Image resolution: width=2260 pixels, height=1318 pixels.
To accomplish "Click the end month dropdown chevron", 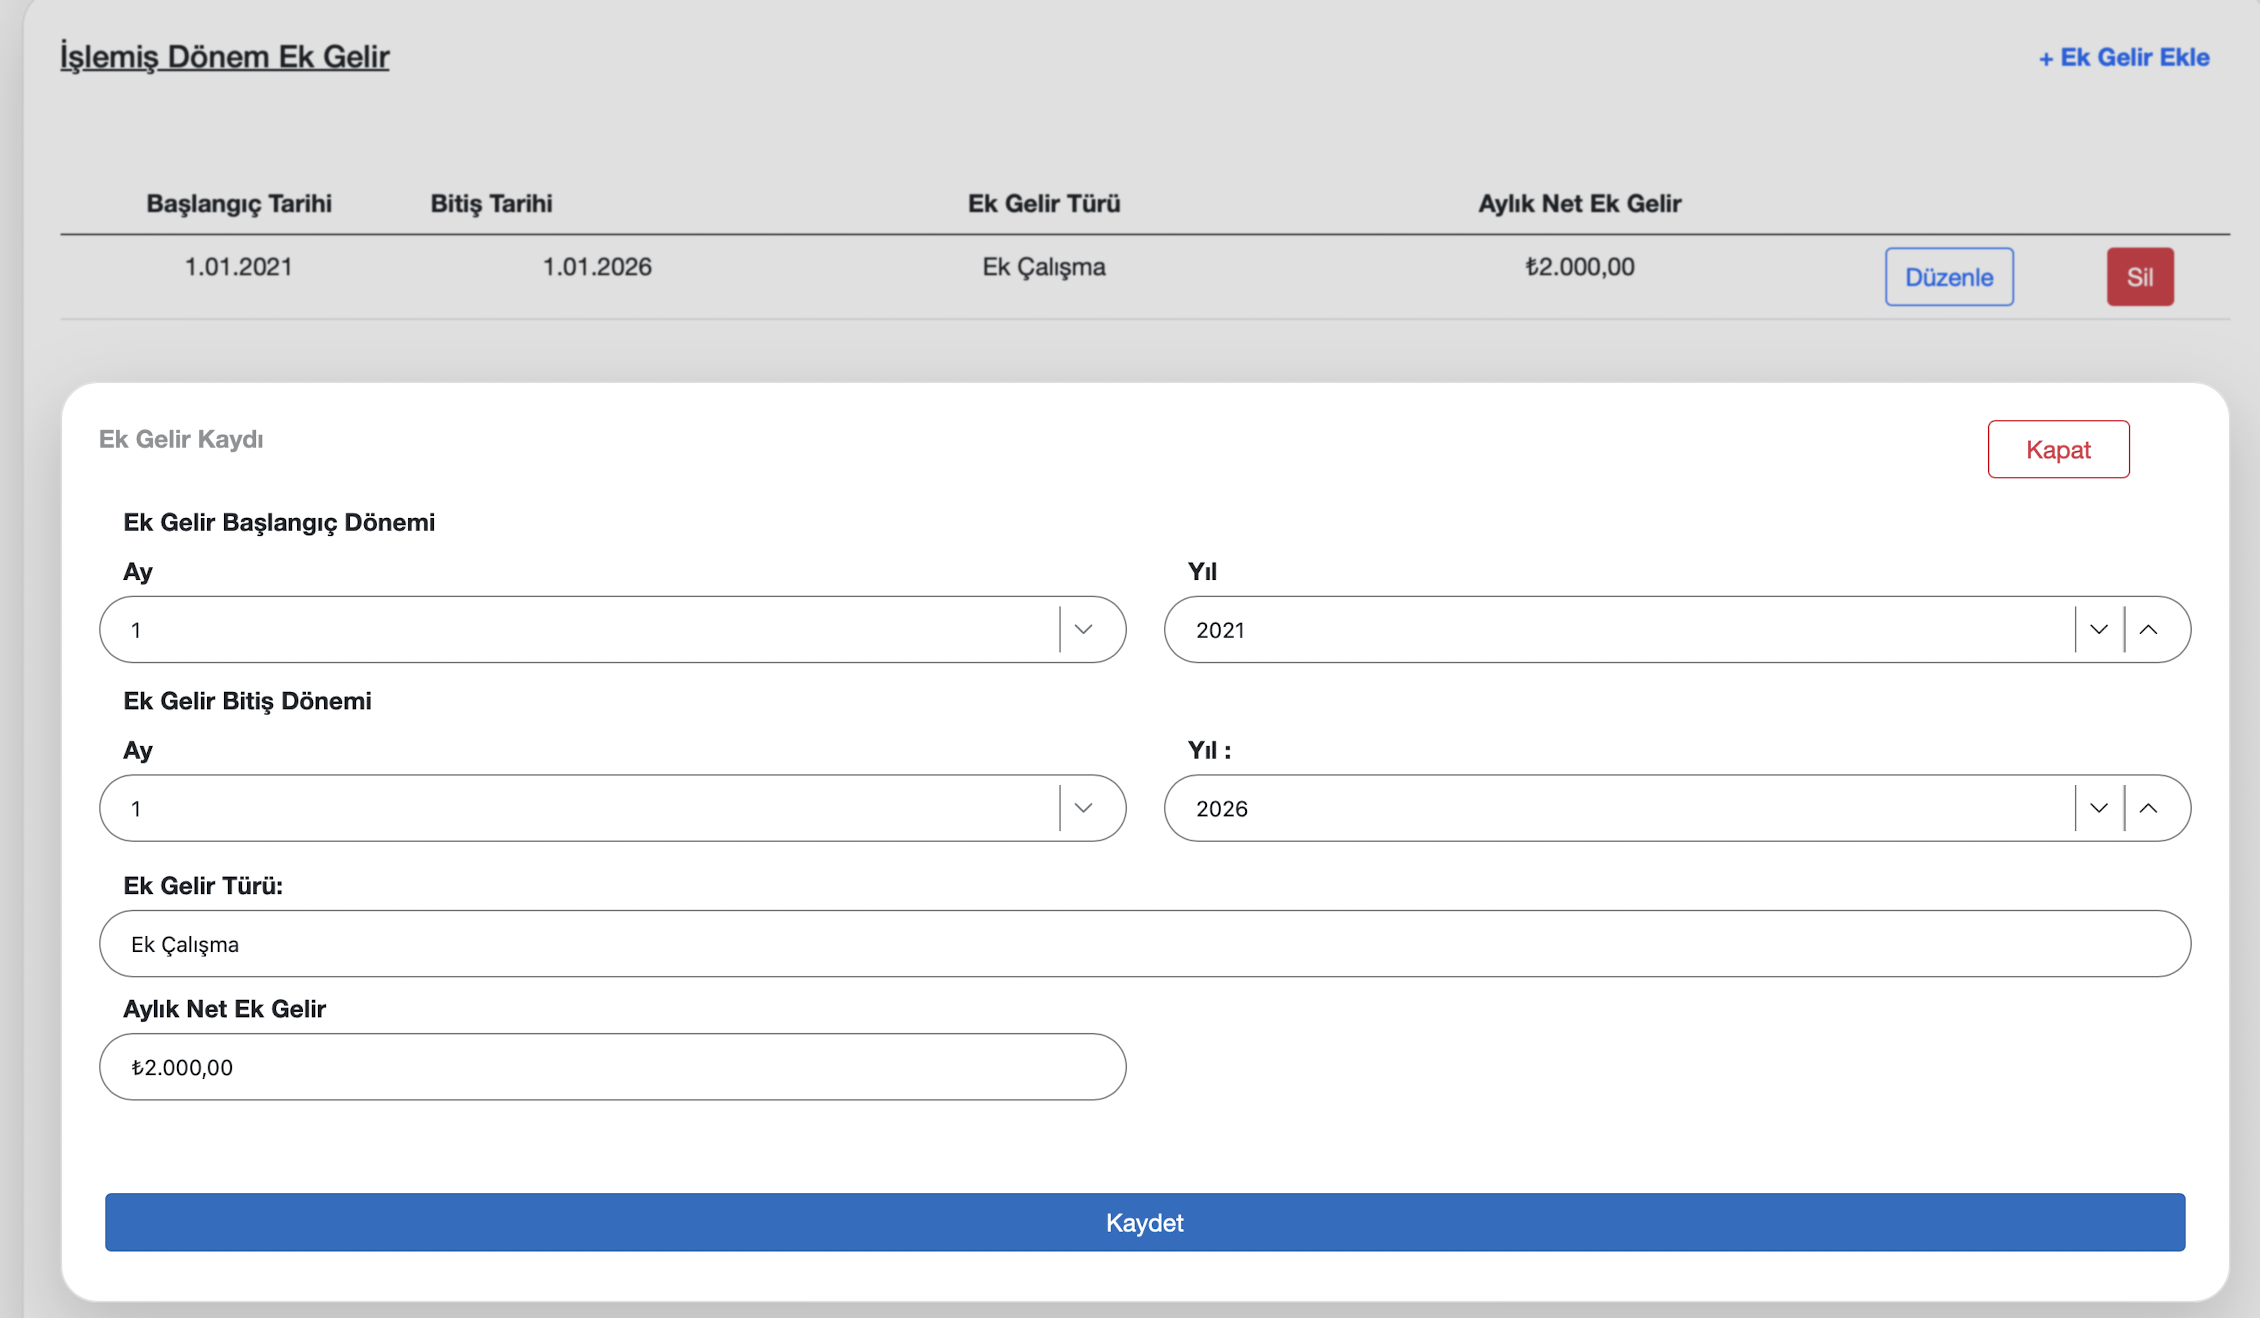I will click(x=1083, y=808).
